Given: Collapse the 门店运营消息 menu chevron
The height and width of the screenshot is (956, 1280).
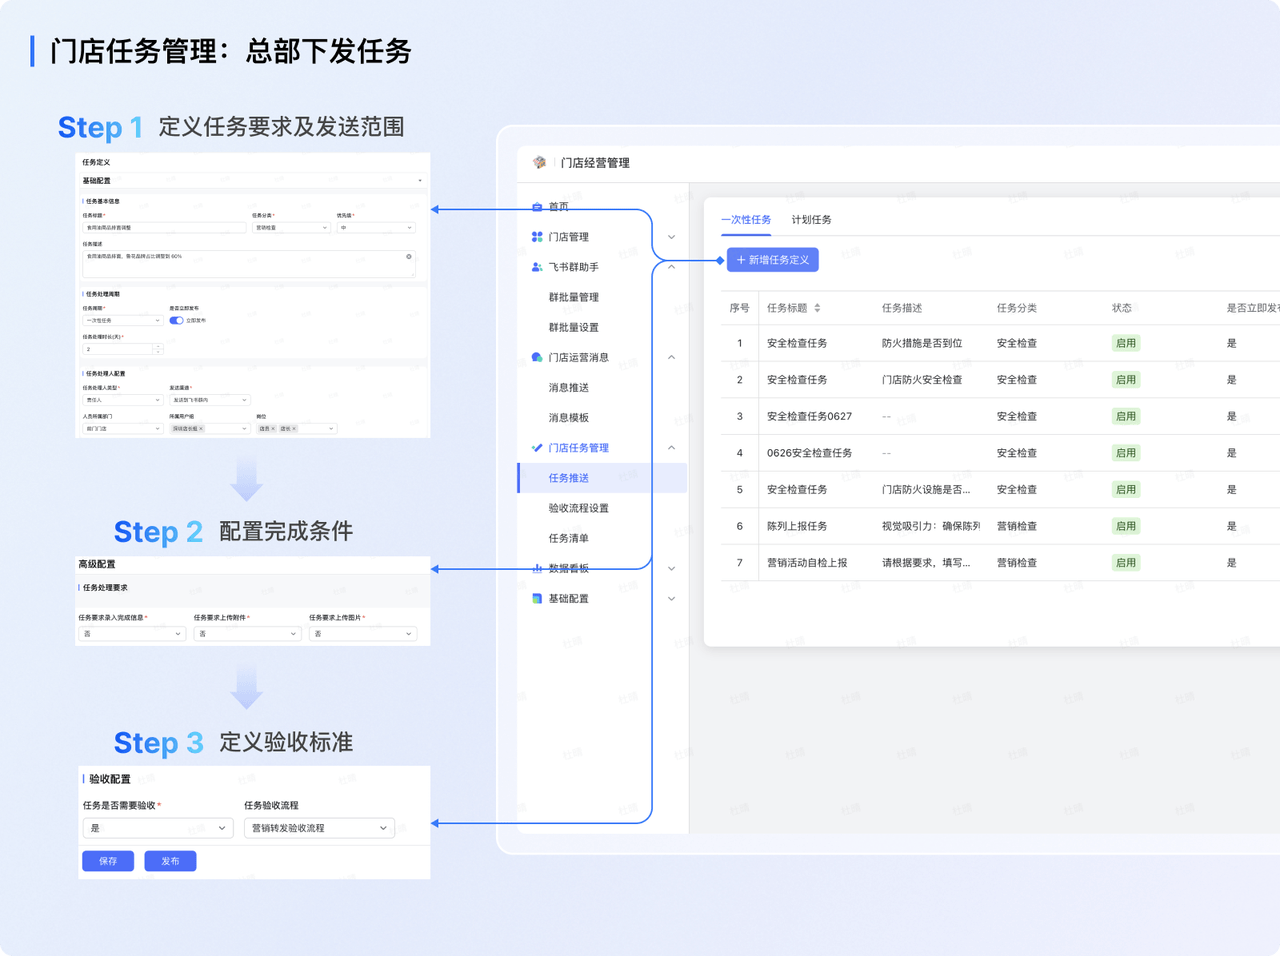Looking at the screenshot, I should pos(671,357).
